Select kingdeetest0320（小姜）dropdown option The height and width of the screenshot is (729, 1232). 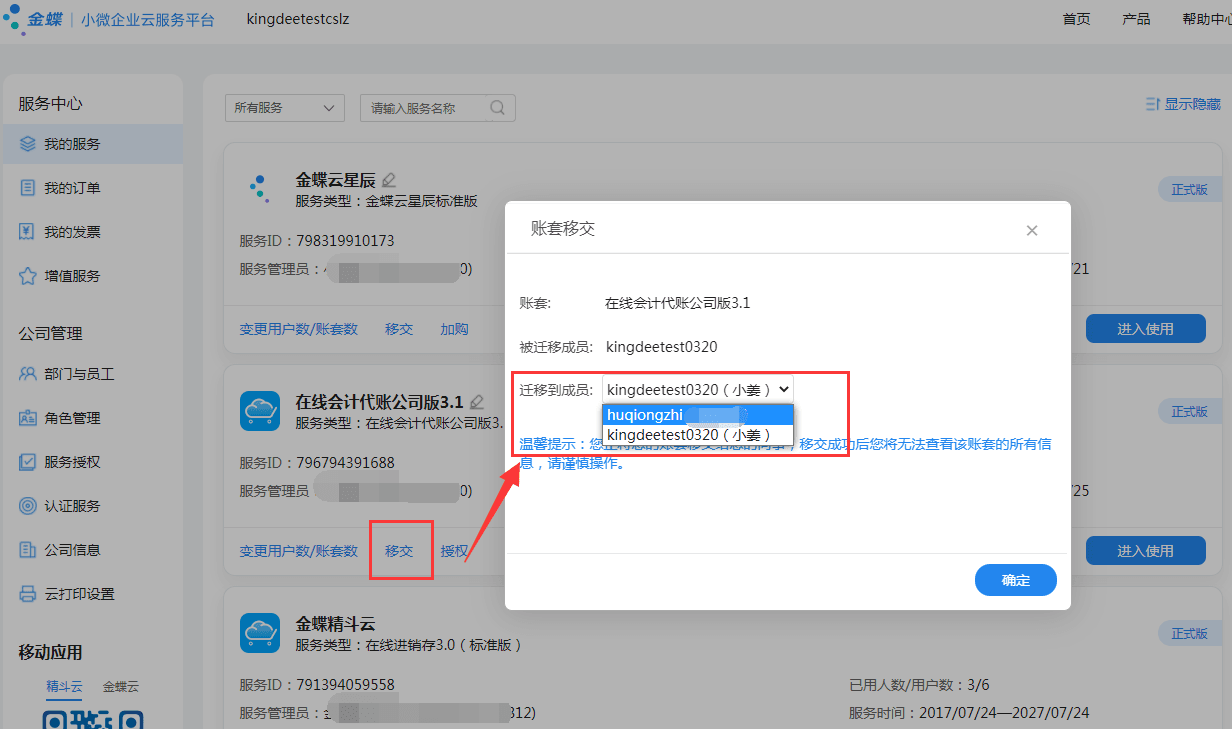698,435
